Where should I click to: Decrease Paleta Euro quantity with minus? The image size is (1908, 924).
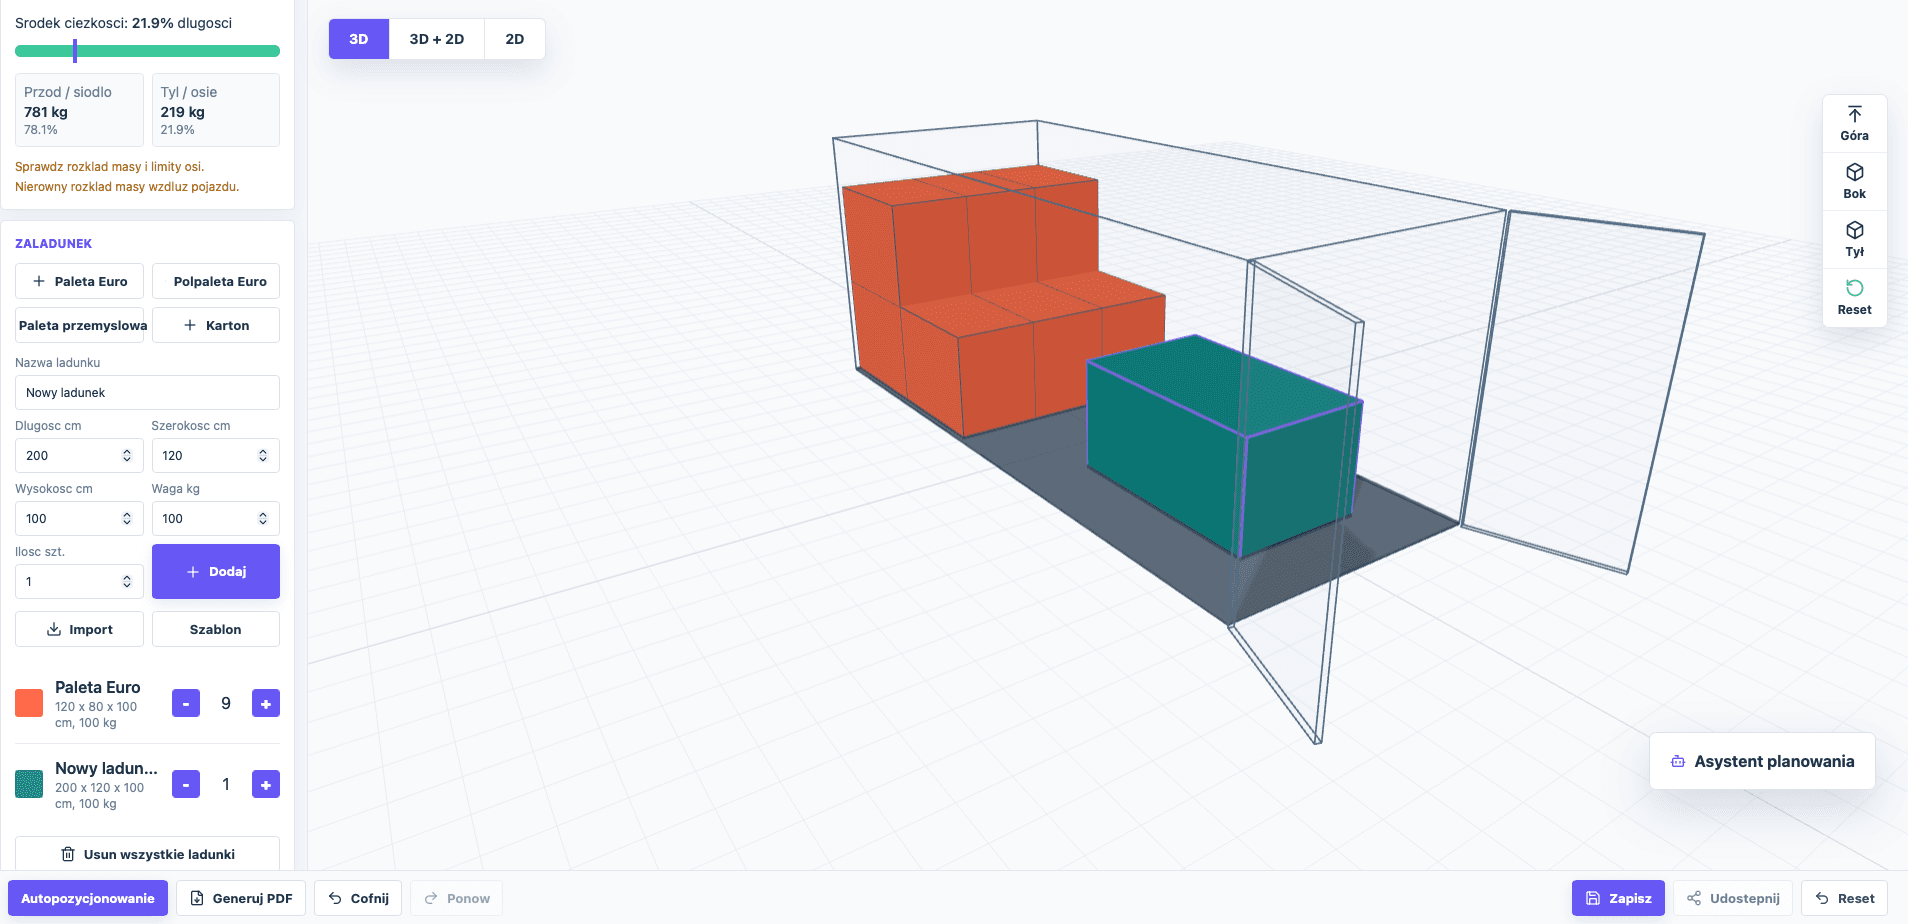186,704
